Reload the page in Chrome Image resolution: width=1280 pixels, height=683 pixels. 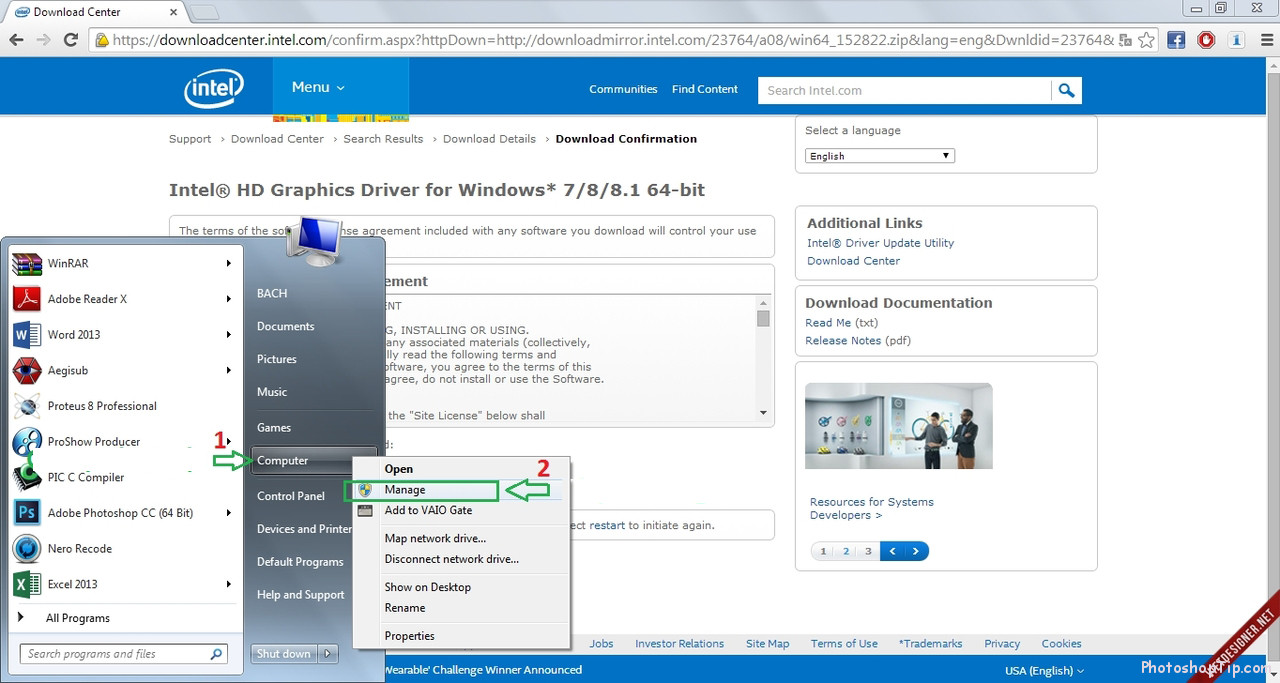pos(71,40)
